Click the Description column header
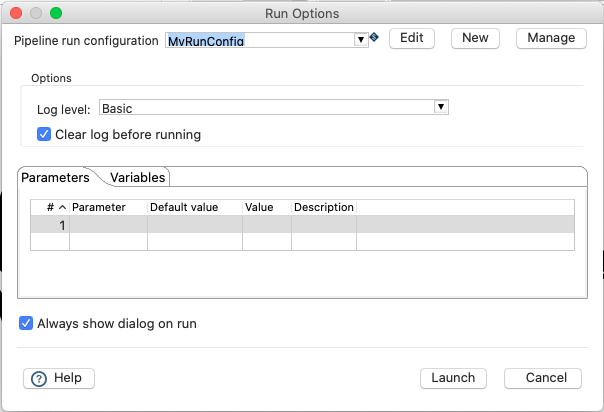 [x=323, y=207]
